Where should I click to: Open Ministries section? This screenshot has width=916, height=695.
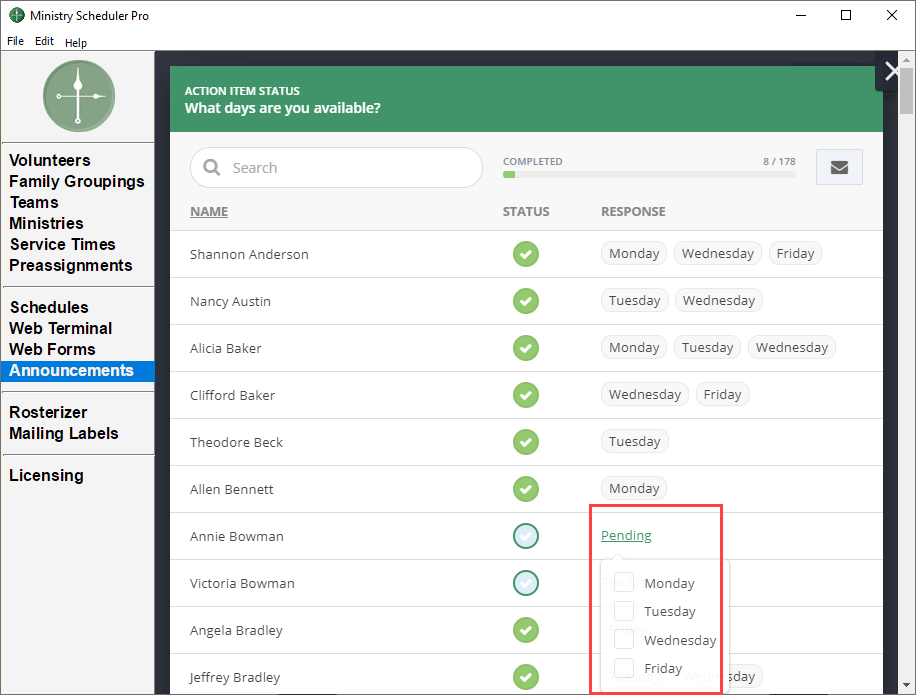47,224
